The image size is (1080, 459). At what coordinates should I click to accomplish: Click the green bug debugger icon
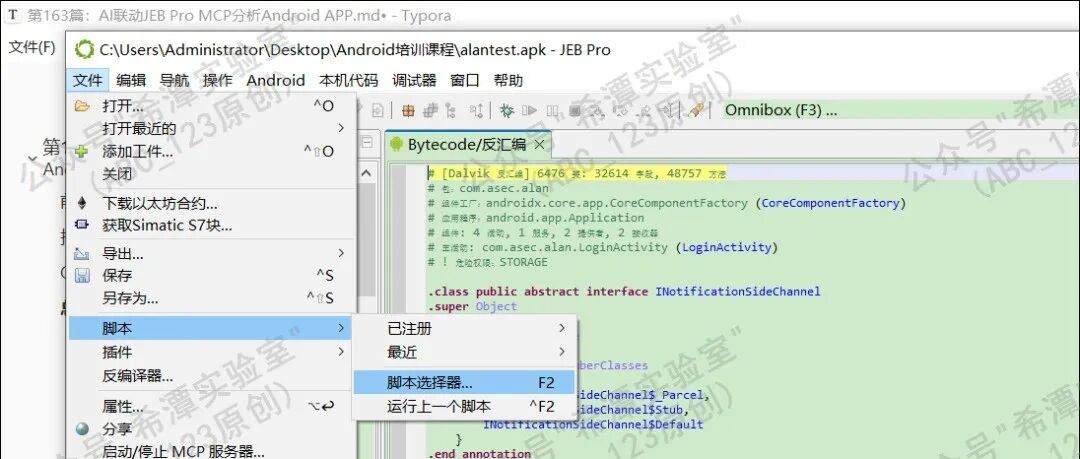coord(507,110)
